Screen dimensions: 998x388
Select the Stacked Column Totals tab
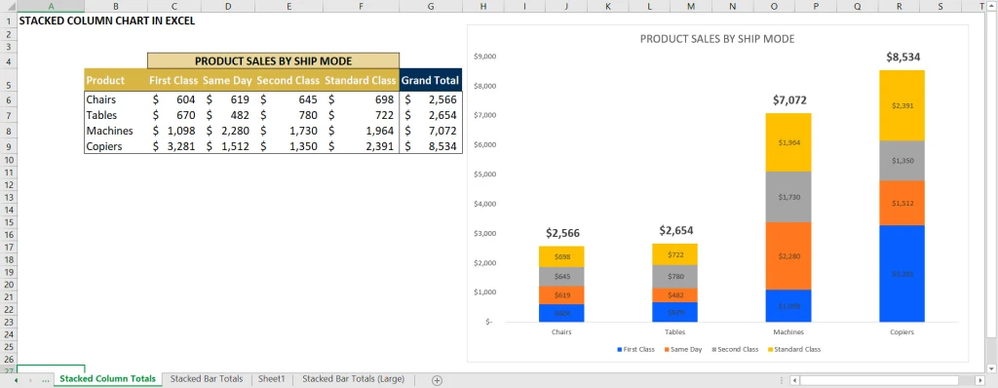click(x=108, y=379)
